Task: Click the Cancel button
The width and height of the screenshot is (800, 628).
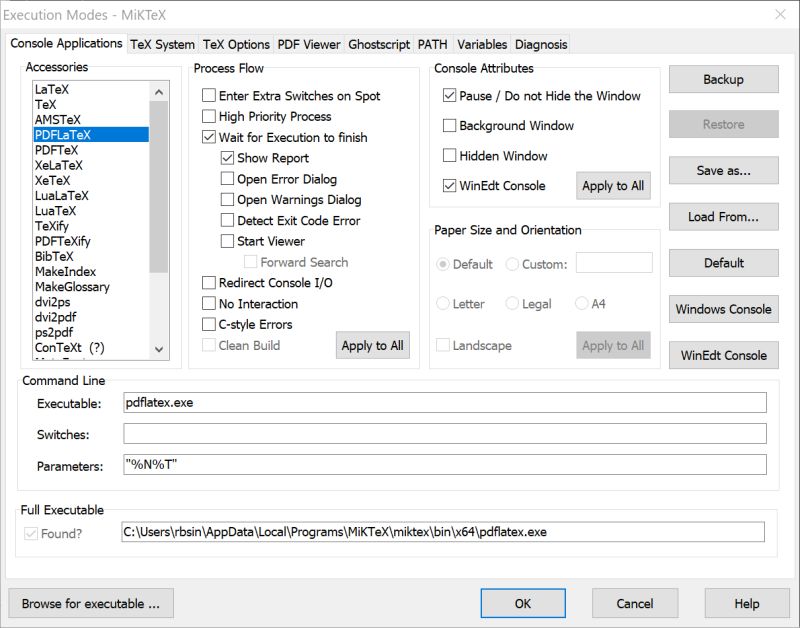Action: tap(635, 604)
